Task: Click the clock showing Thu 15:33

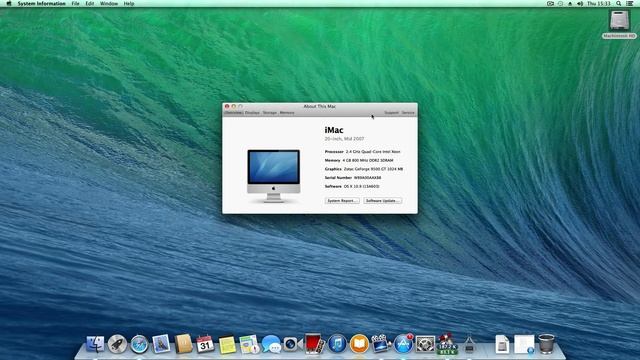Action: click(x=599, y=3)
